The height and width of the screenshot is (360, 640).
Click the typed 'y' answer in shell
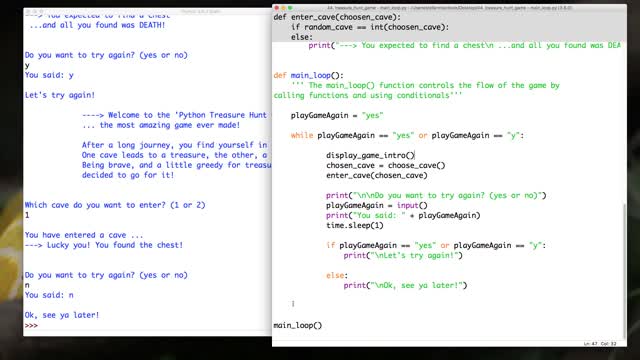(27, 66)
